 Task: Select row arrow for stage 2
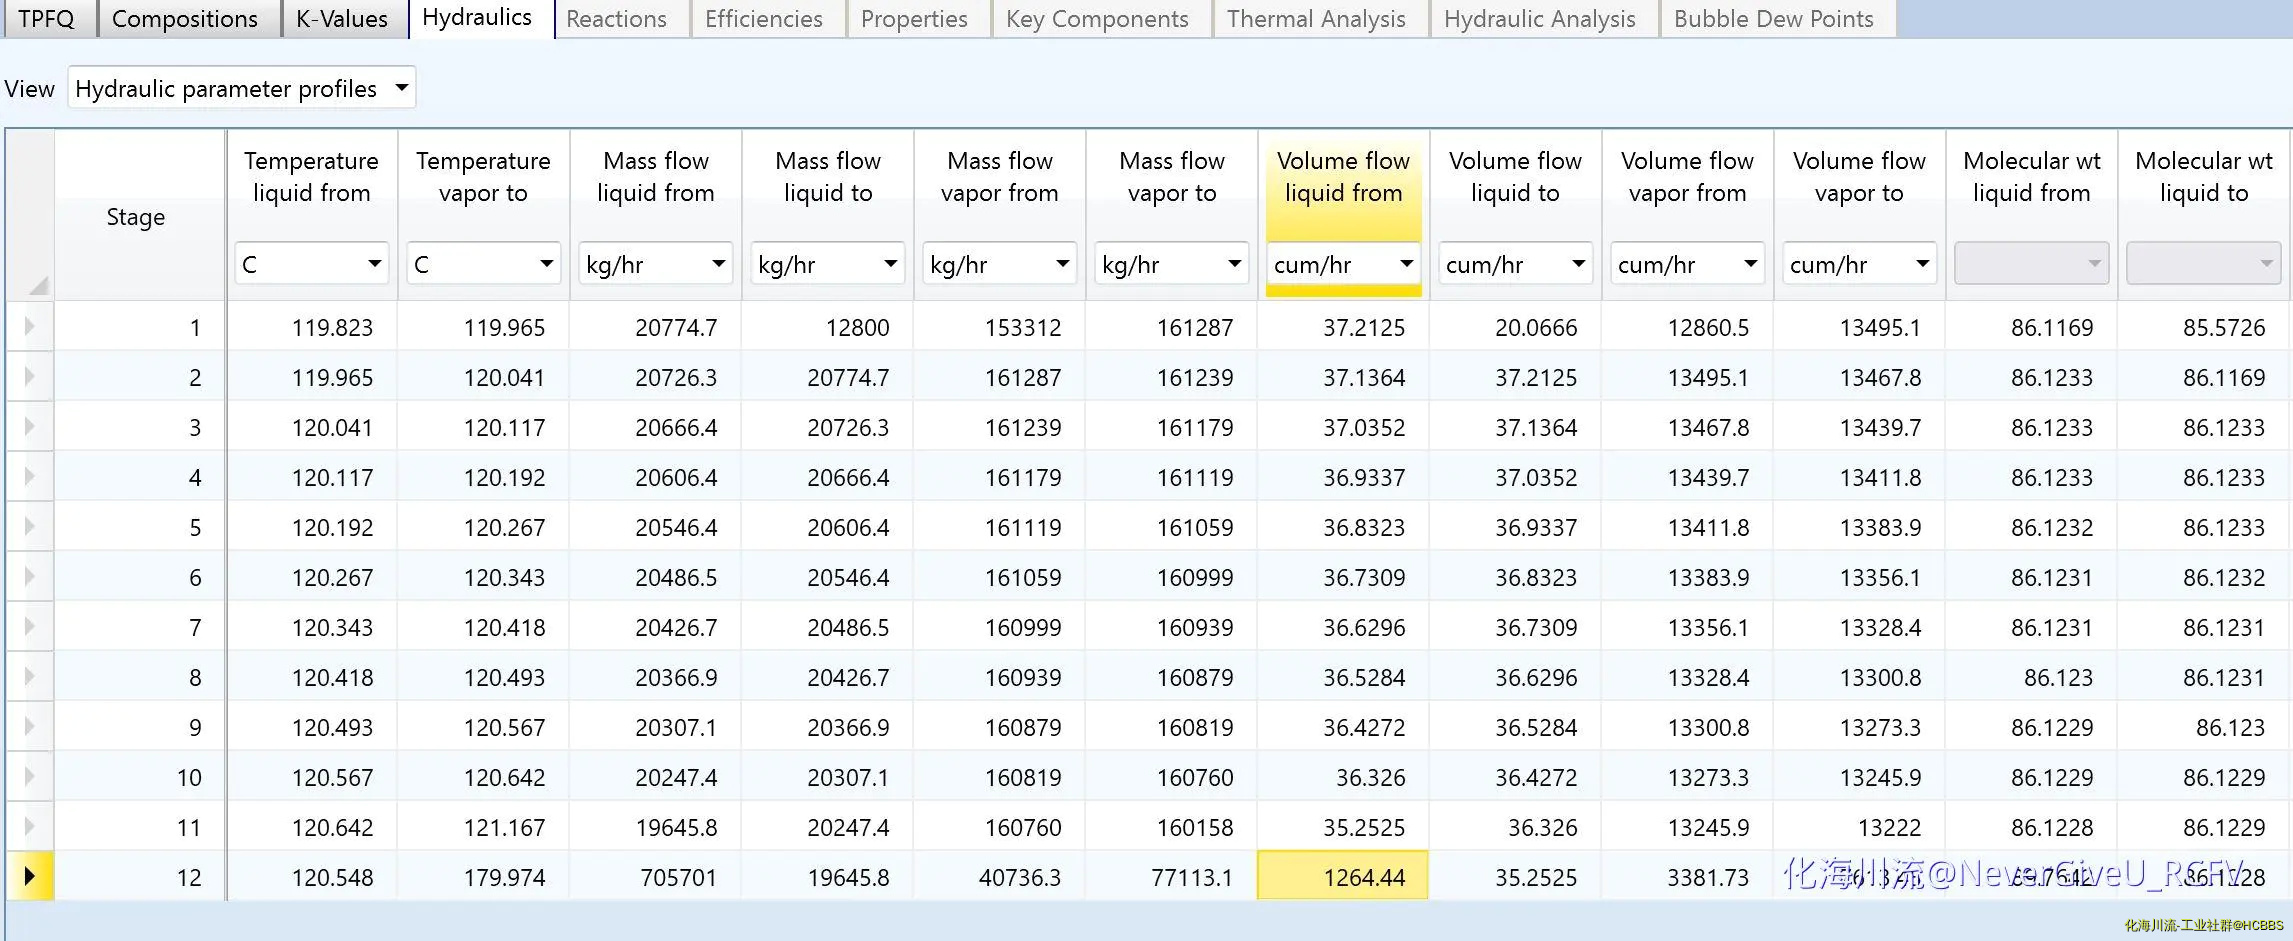(x=30, y=376)
